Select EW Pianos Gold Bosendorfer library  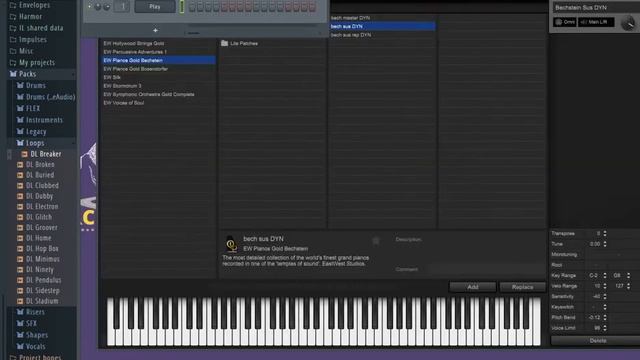(158, 69)
